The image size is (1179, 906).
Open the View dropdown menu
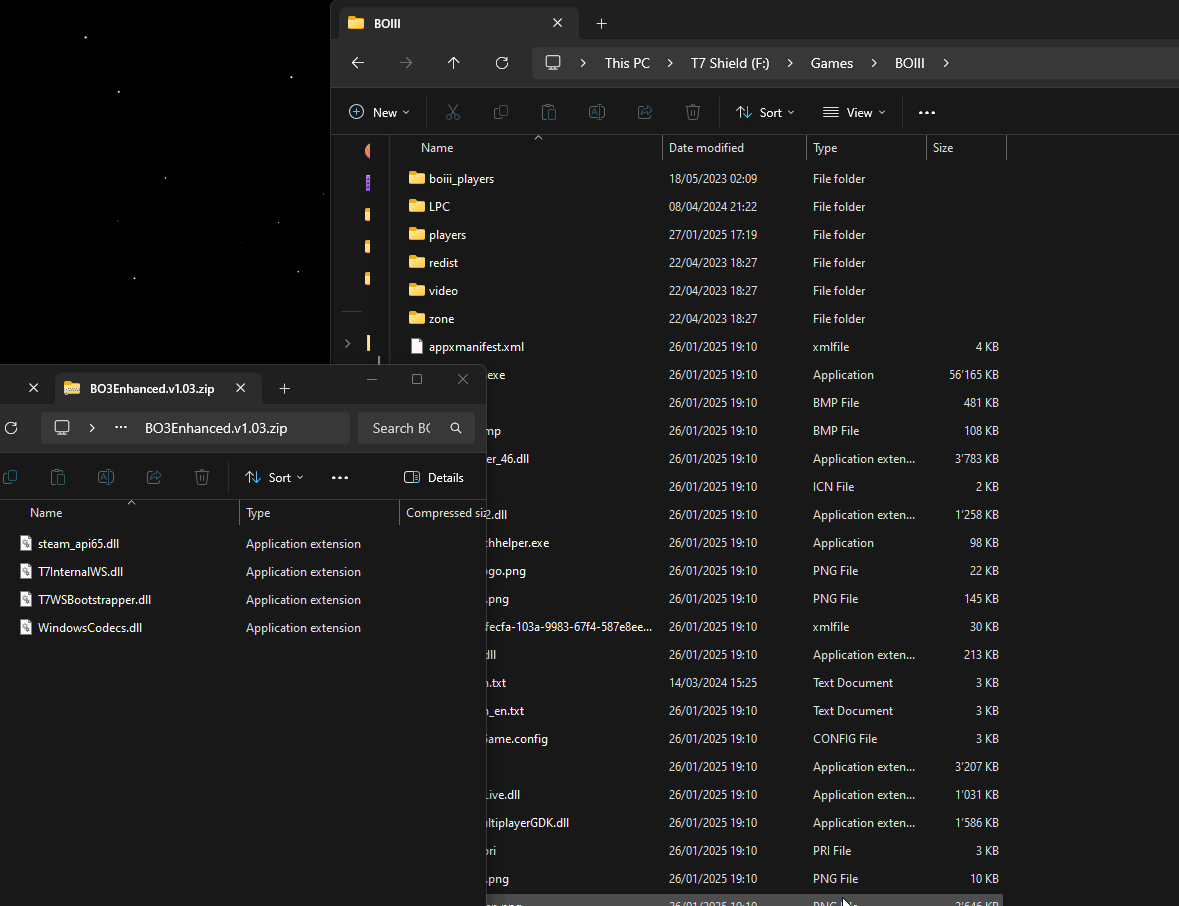[x=854, y=112]
